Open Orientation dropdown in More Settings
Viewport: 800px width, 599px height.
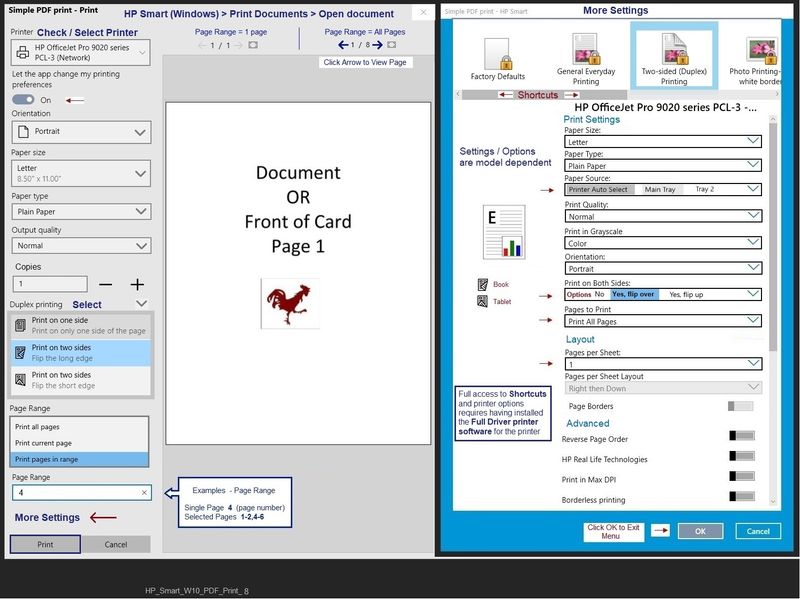(x=663, y=268)
